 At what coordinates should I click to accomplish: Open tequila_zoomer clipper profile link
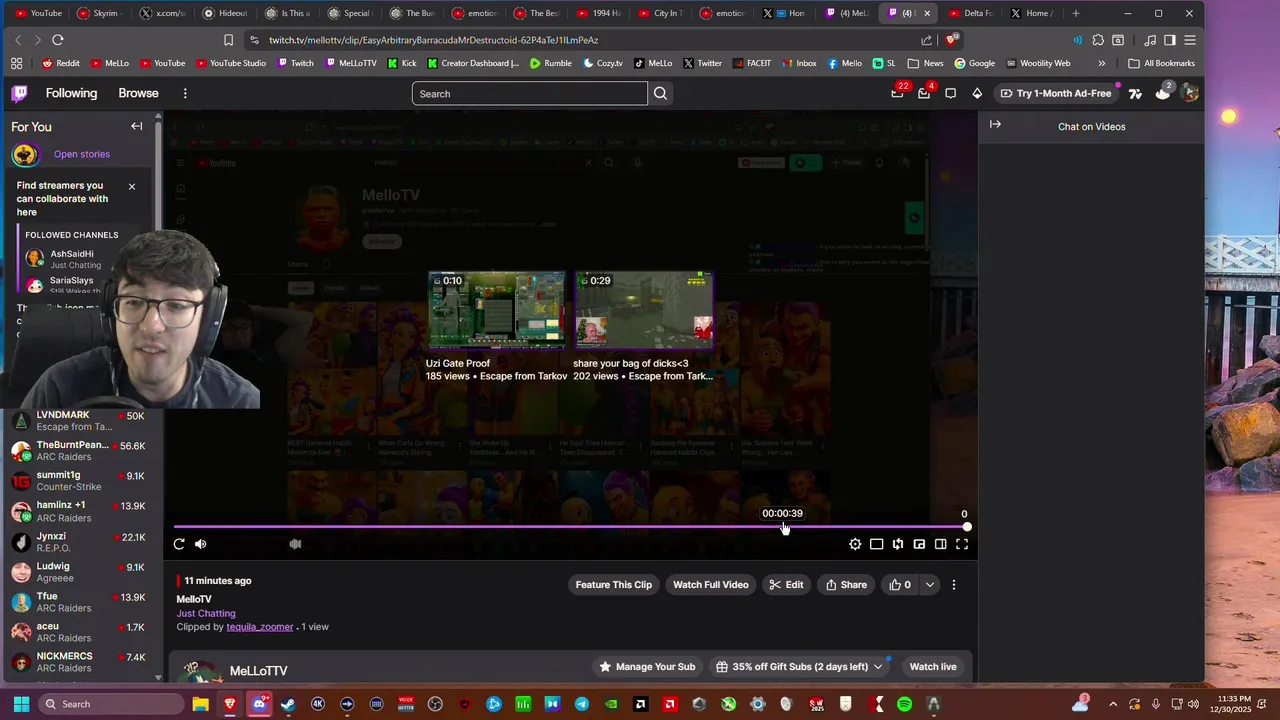click(260, 627)
